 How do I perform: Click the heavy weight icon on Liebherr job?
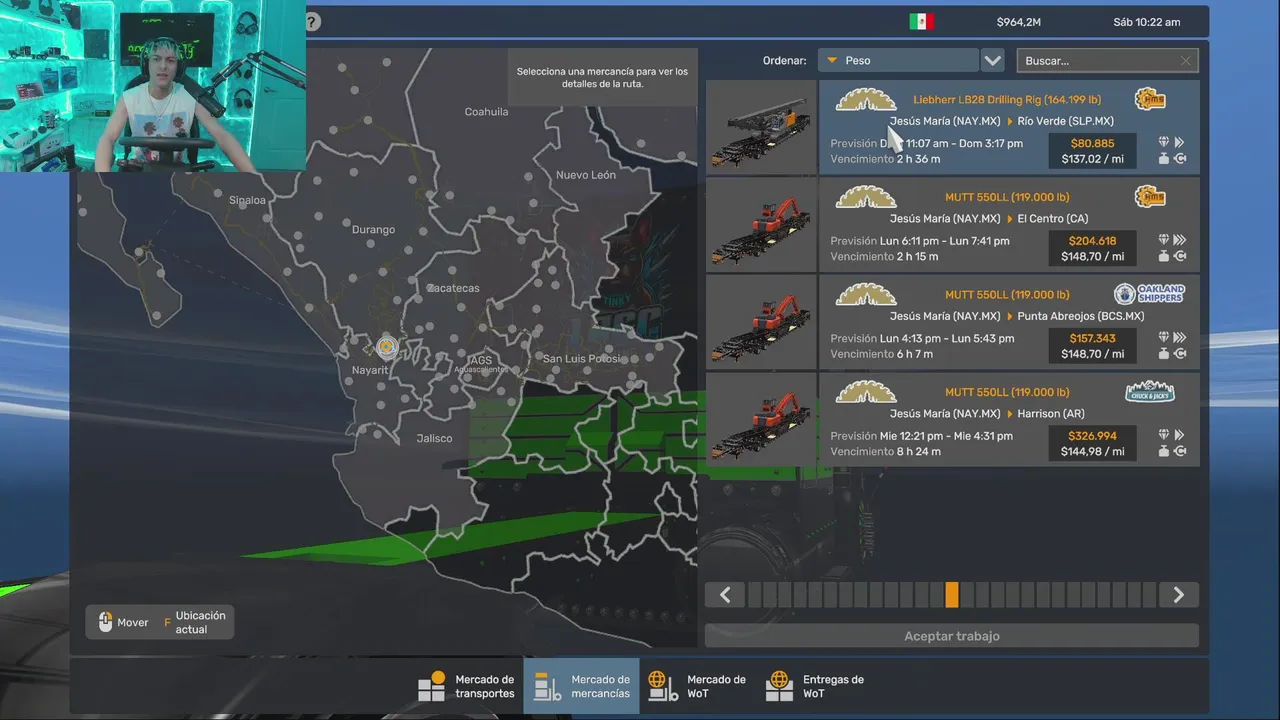coord(1164,158)
